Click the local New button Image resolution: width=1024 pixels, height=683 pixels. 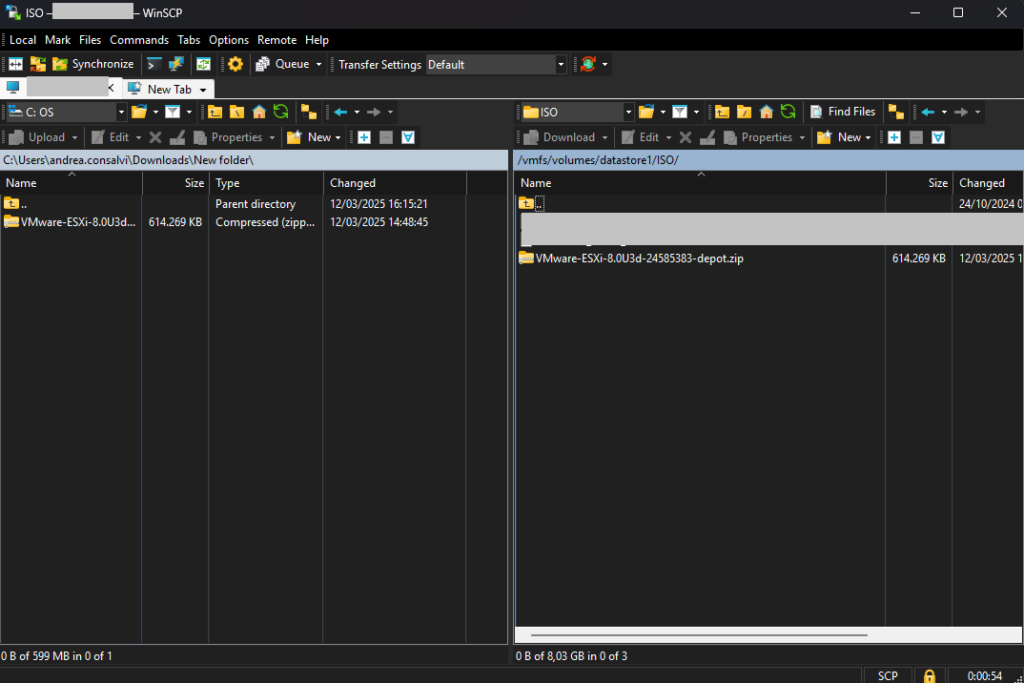[310, 137]
